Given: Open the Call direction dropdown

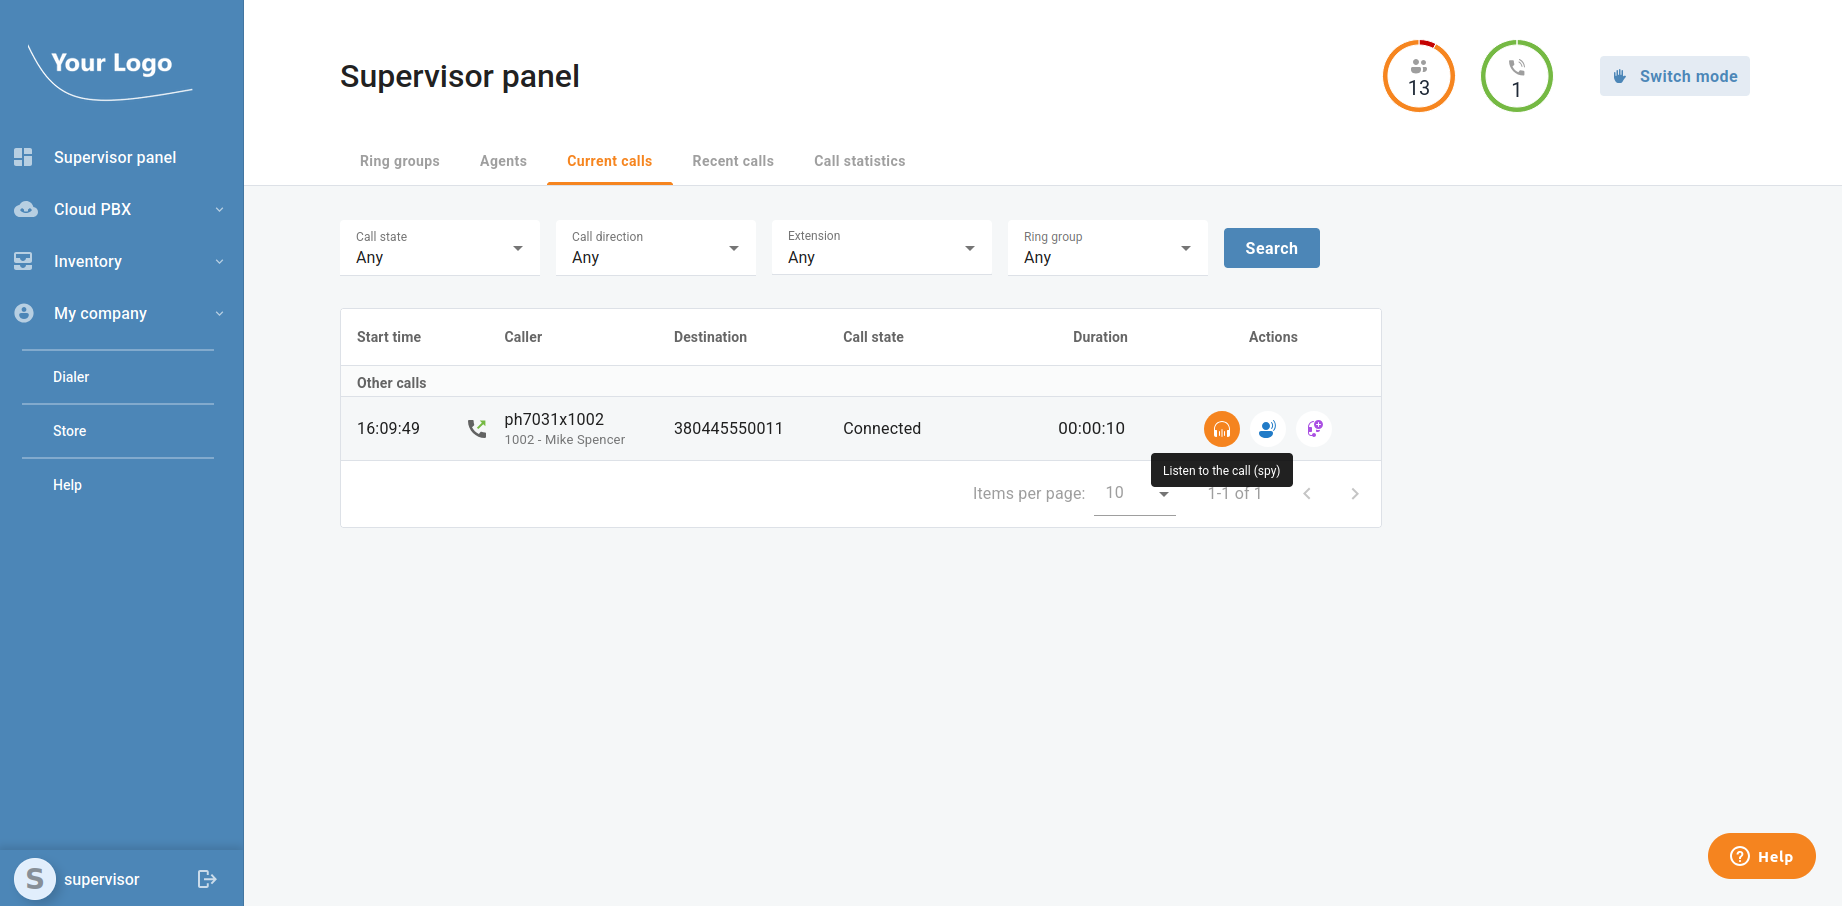Looking at the screenshot, I should [655, 248].
